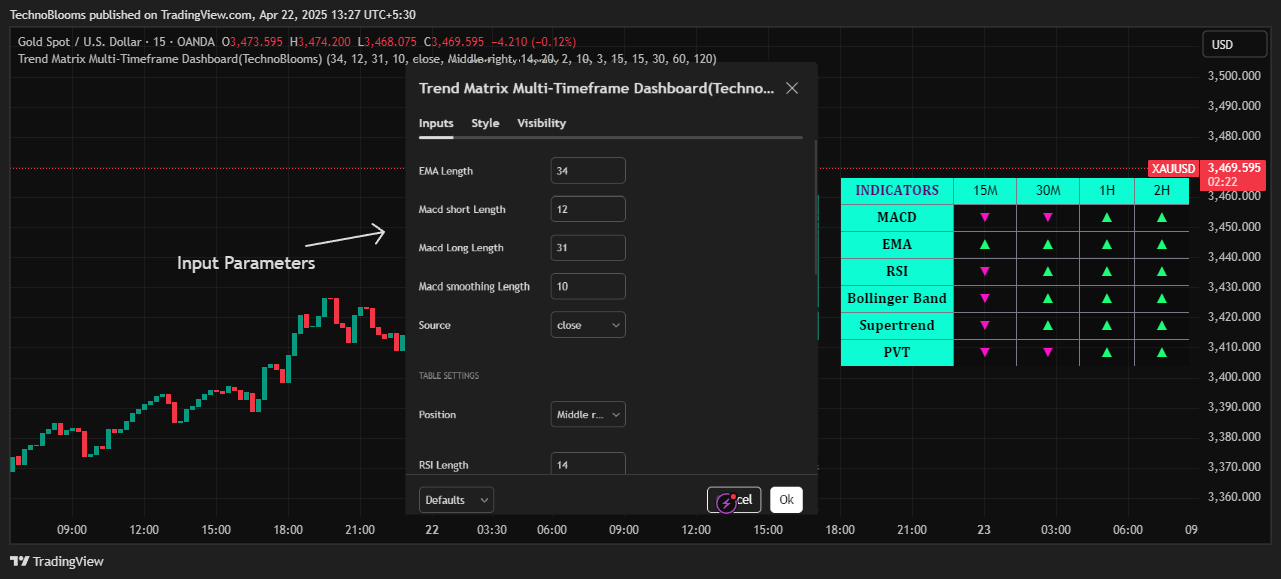Click the MACD row label in the table
Screen dimensions: 1281x579
click(897, 217)
